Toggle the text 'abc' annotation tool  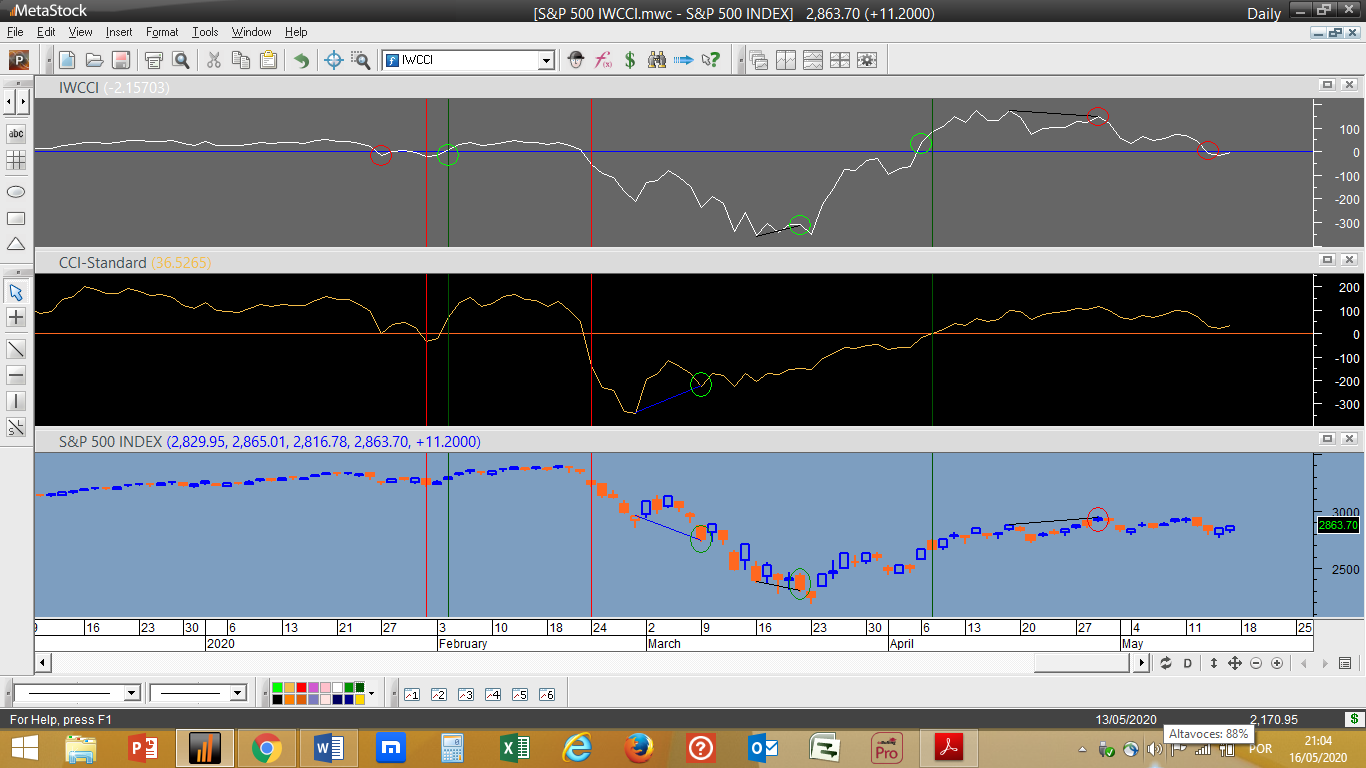16,134
